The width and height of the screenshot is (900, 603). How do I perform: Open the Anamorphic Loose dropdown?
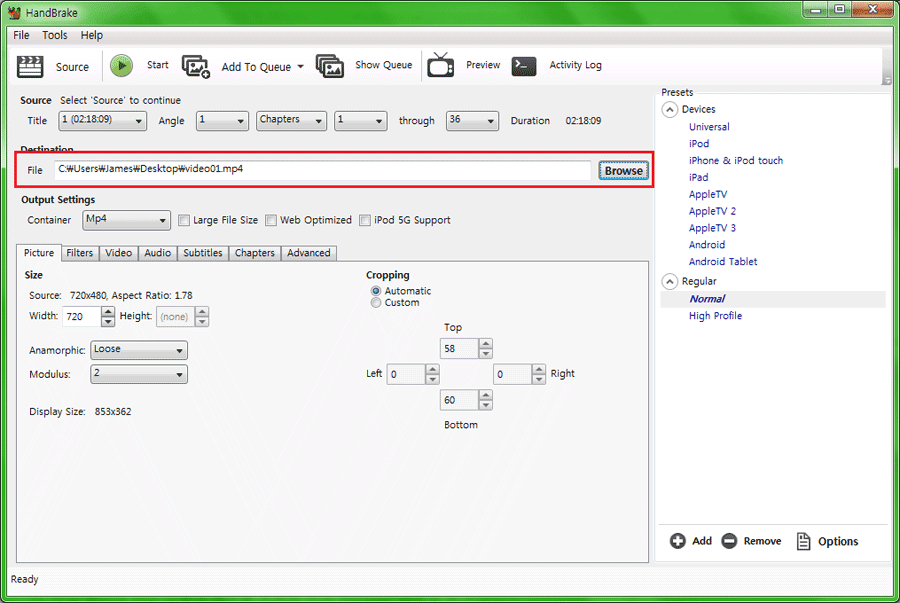pos(139,349)
